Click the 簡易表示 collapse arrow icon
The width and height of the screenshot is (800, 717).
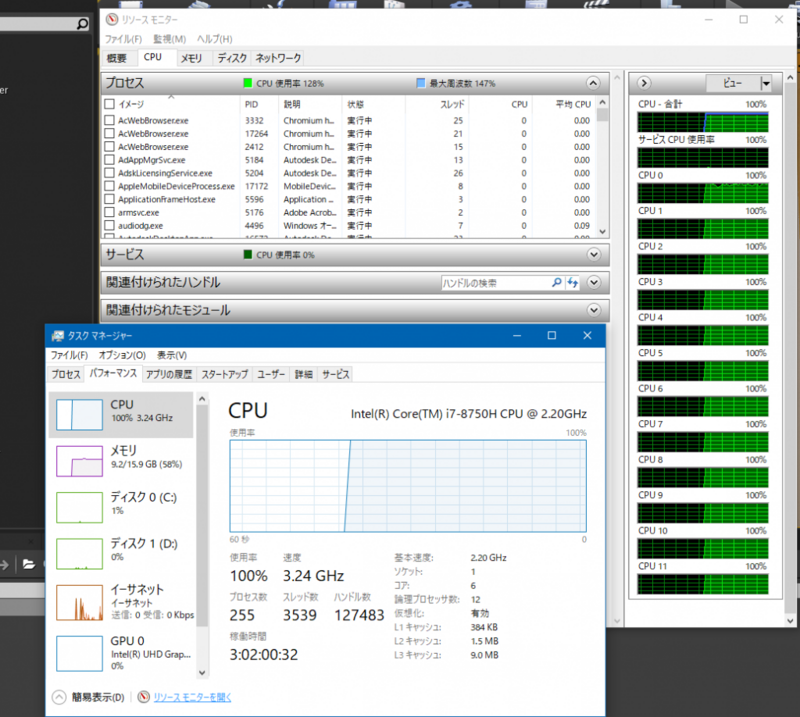pos(59,697)
